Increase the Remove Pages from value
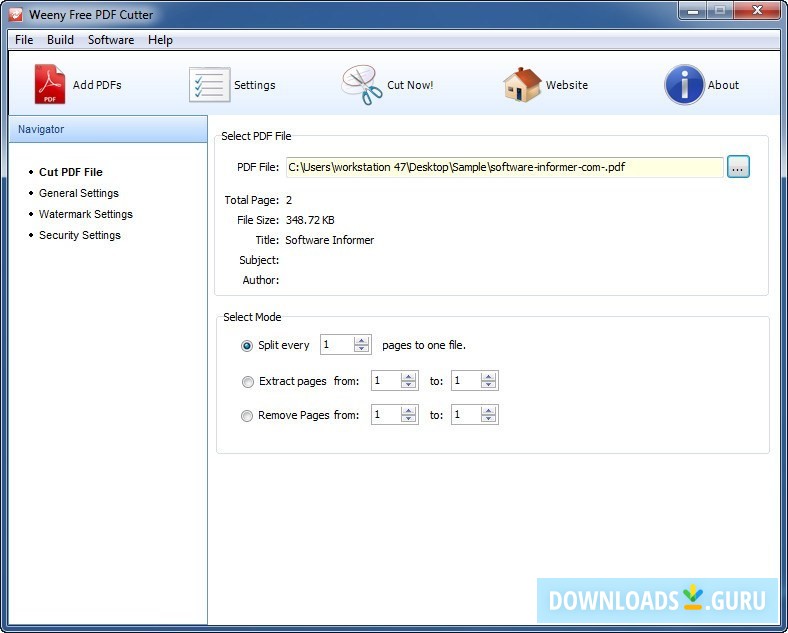This screenshot has width=788, height=633. click(x=409, y=410)
